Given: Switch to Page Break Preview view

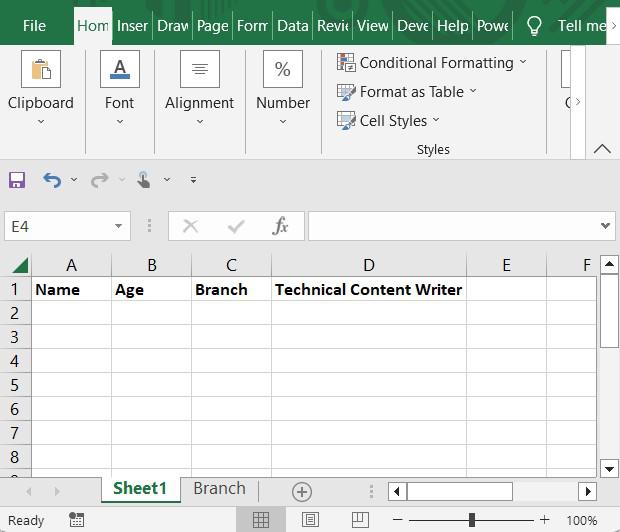Looking at the screenshot, I should [360, 520].
